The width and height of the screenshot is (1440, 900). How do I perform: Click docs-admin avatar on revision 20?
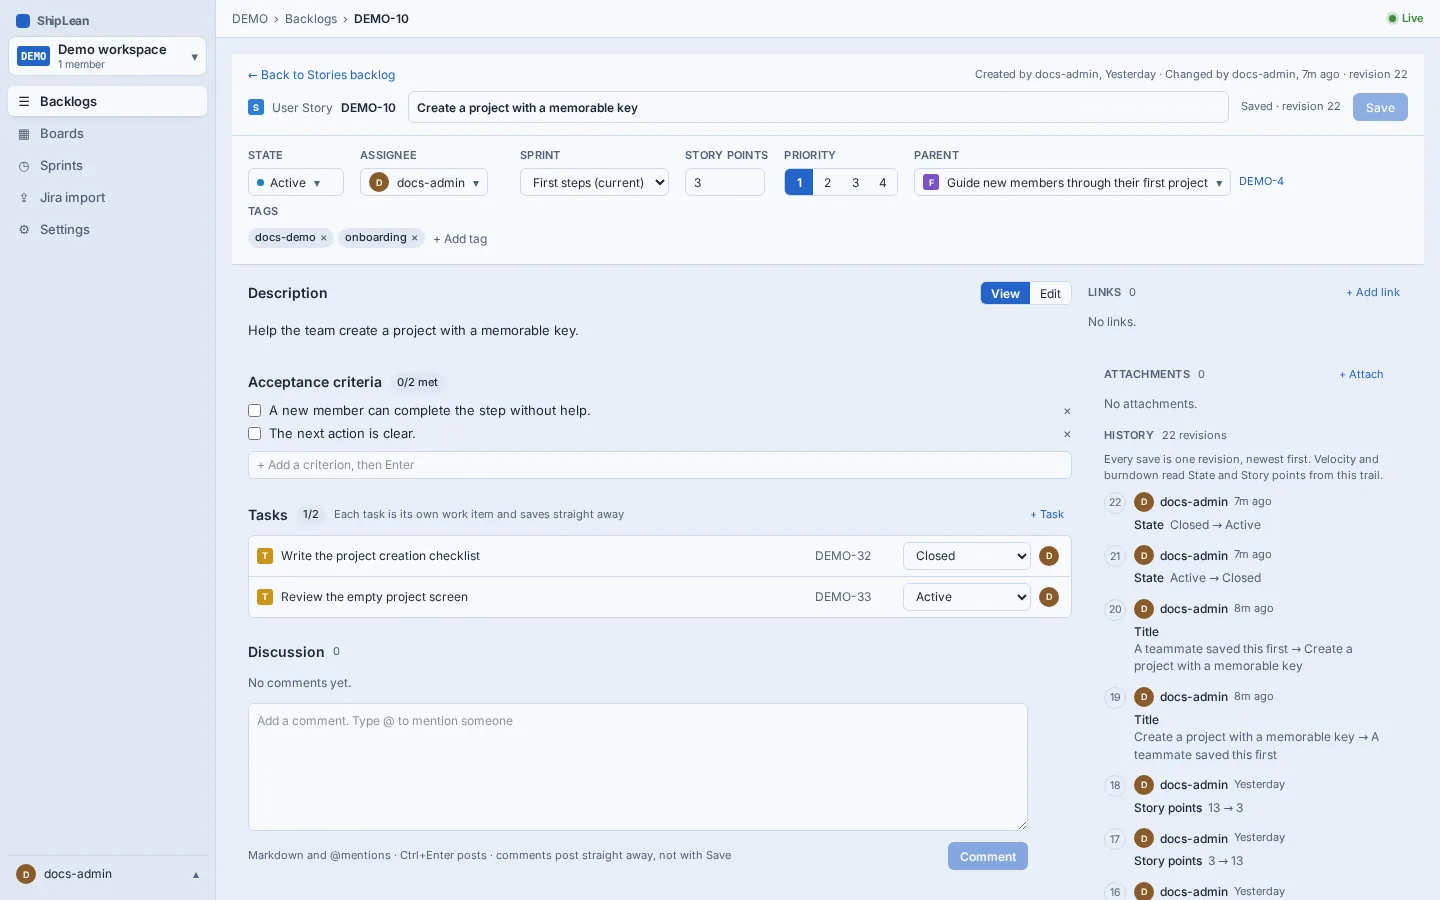click(x=1144, y=609)
